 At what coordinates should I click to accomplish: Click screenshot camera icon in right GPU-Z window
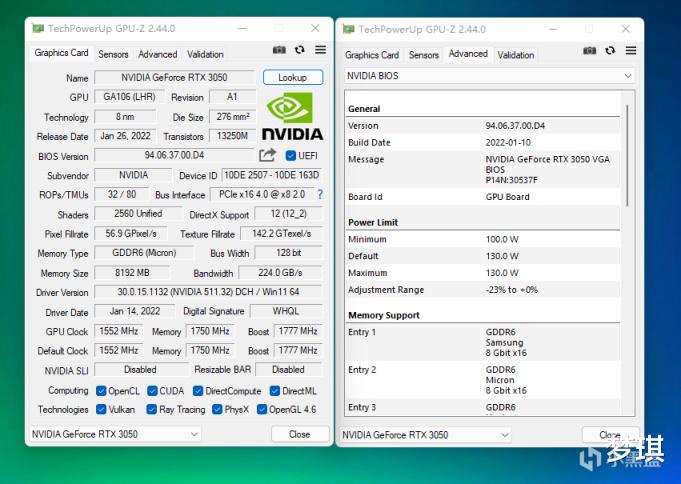[589, 51]
